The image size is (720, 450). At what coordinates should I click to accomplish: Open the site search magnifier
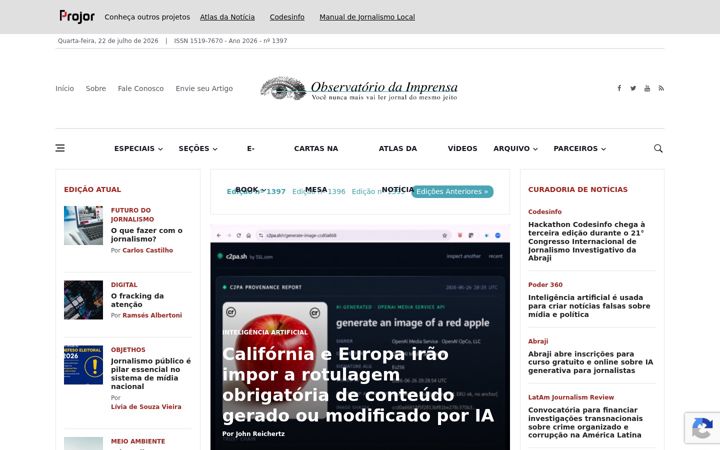pos(658,148)
